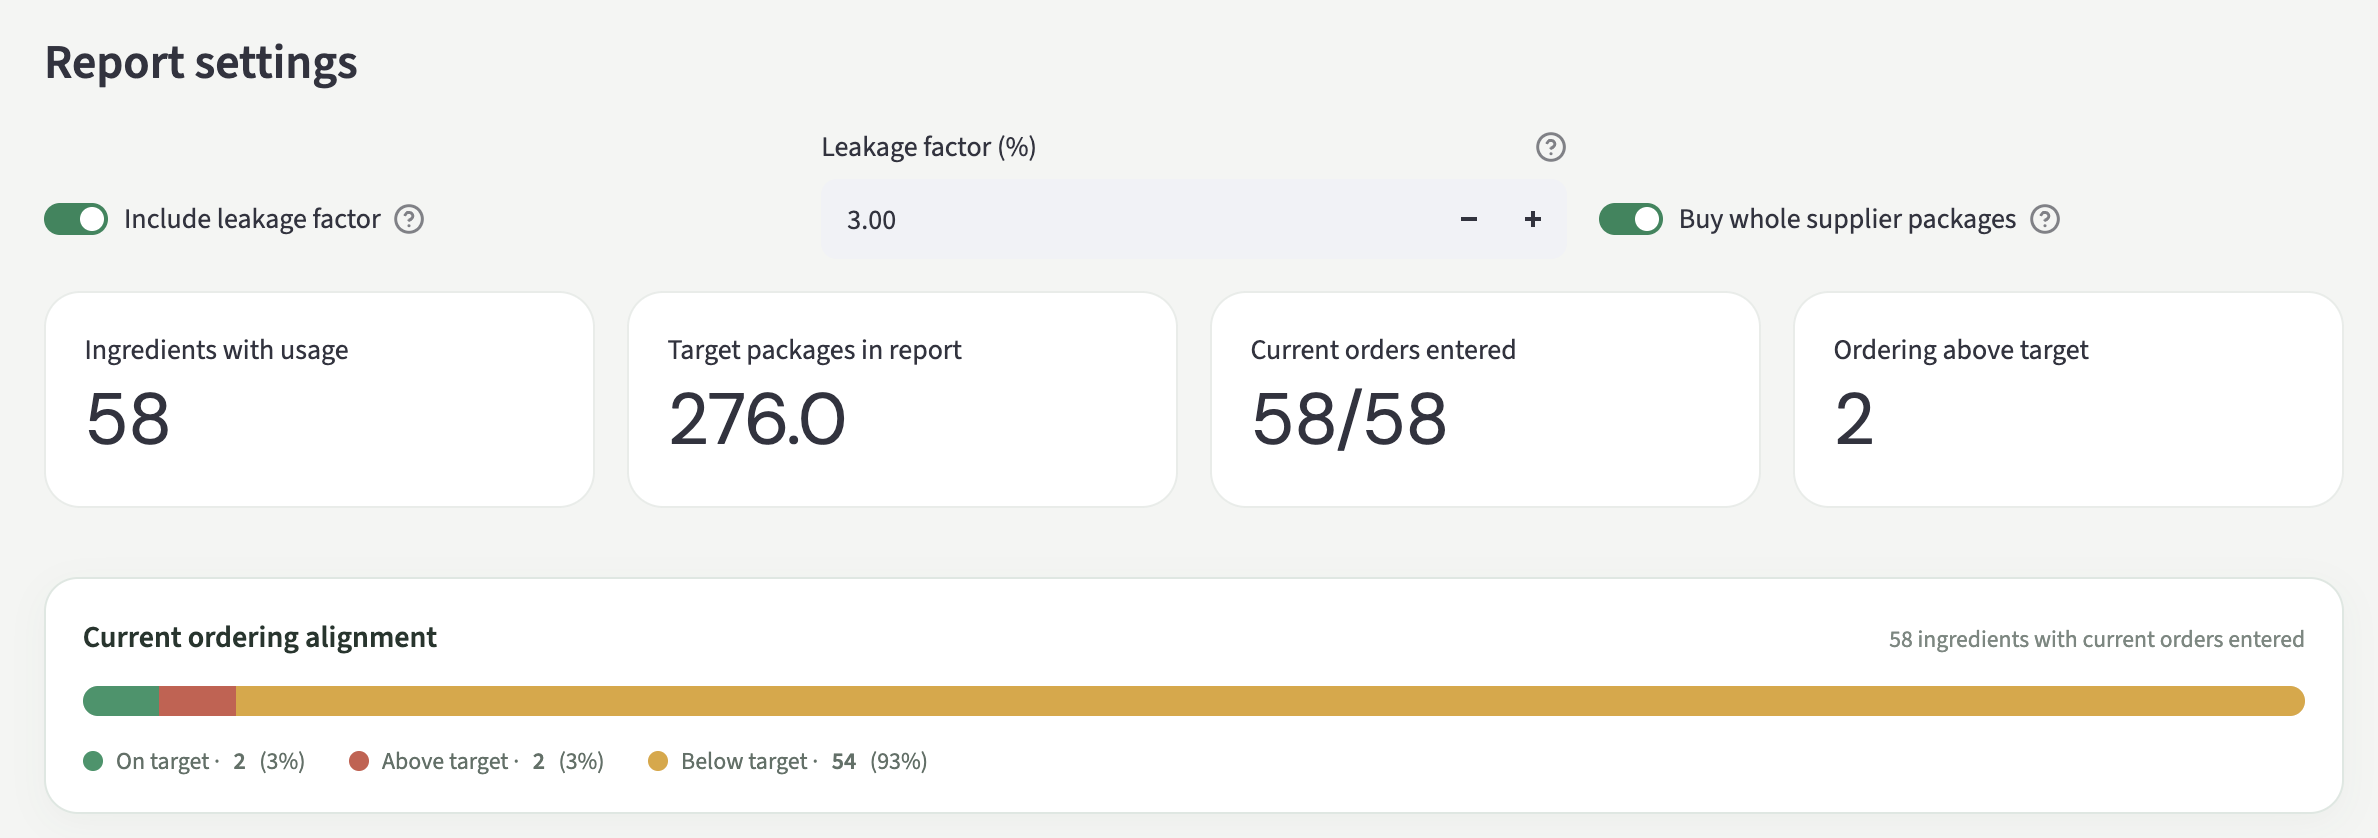Select the Below target legend entry

(x=788, y=761)
